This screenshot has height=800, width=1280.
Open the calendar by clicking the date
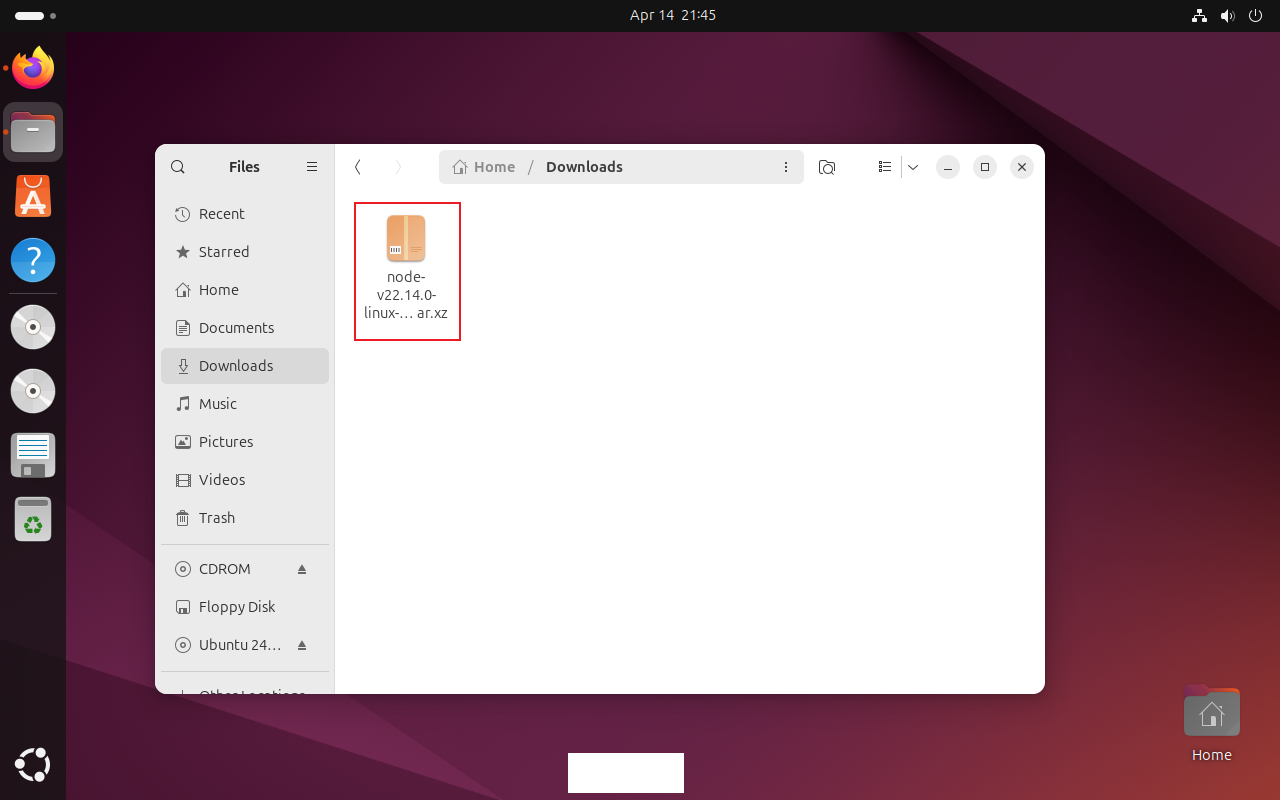pos(673,15)
